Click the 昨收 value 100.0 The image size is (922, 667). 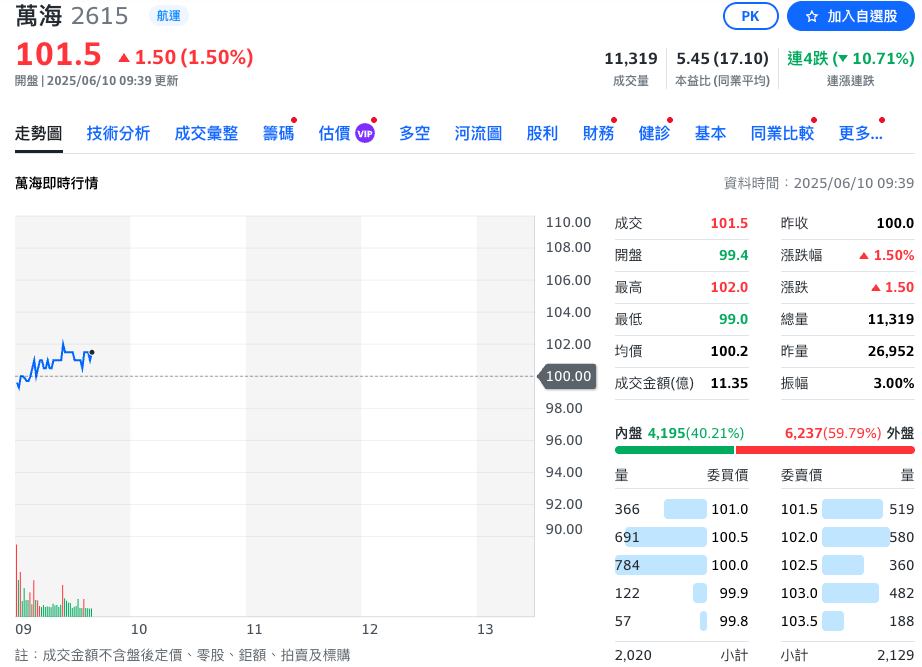(x=895, y=223)
